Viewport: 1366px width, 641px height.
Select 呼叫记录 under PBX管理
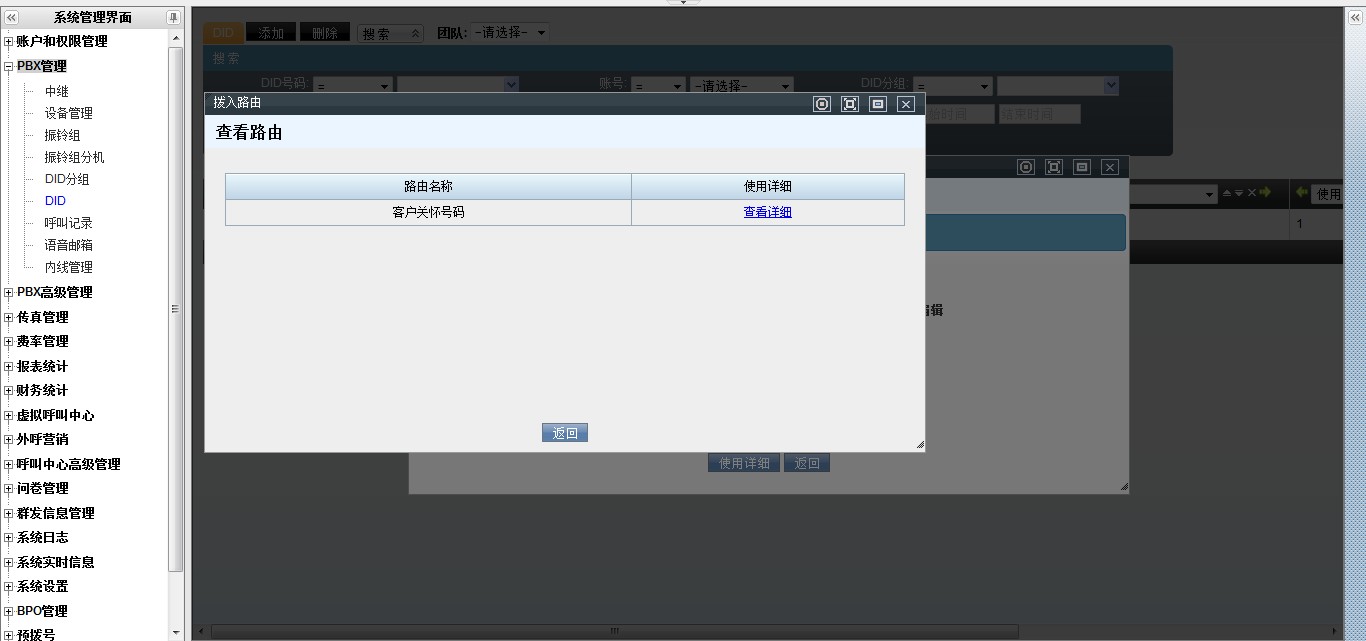68,223
